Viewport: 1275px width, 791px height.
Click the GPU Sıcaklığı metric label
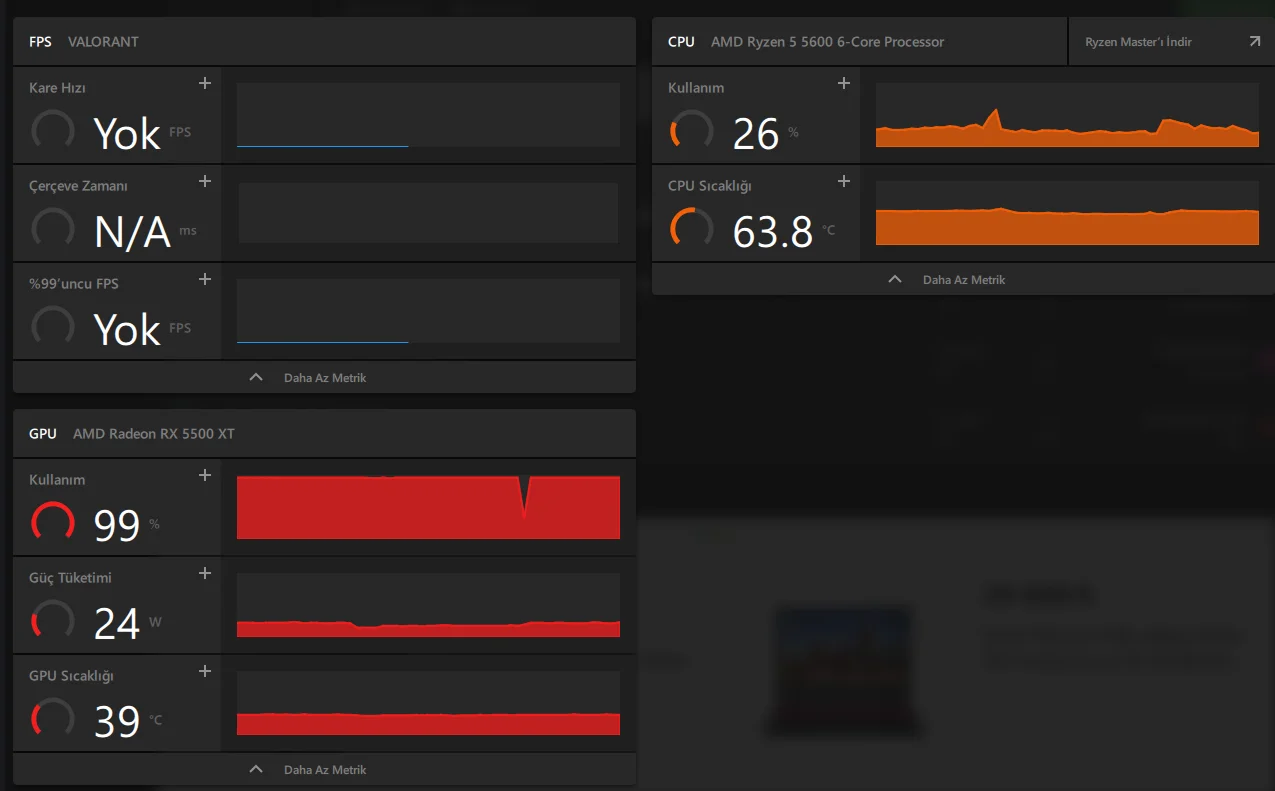71,676
